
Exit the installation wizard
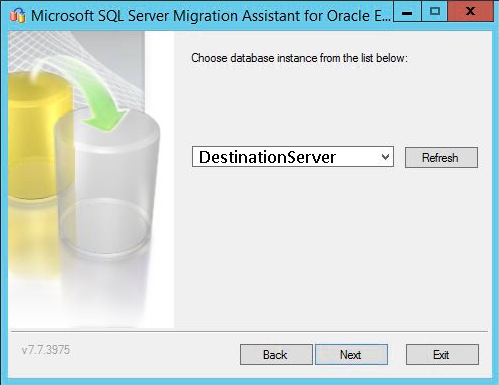(442, 355)
